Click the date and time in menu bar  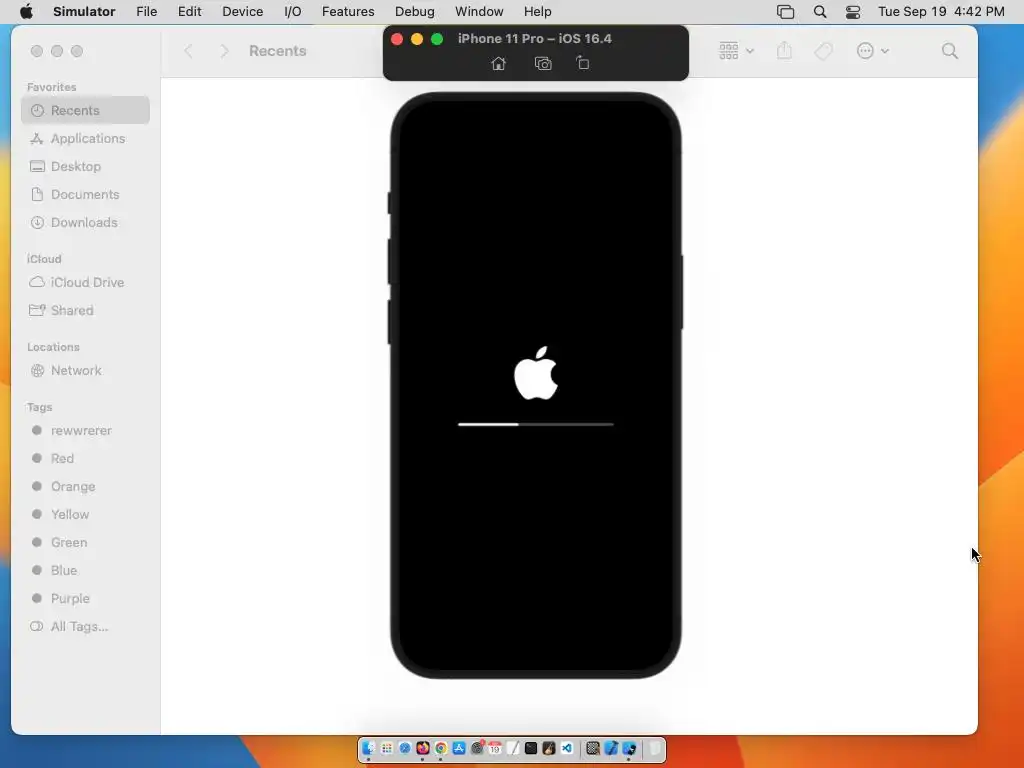pos(941,12)
